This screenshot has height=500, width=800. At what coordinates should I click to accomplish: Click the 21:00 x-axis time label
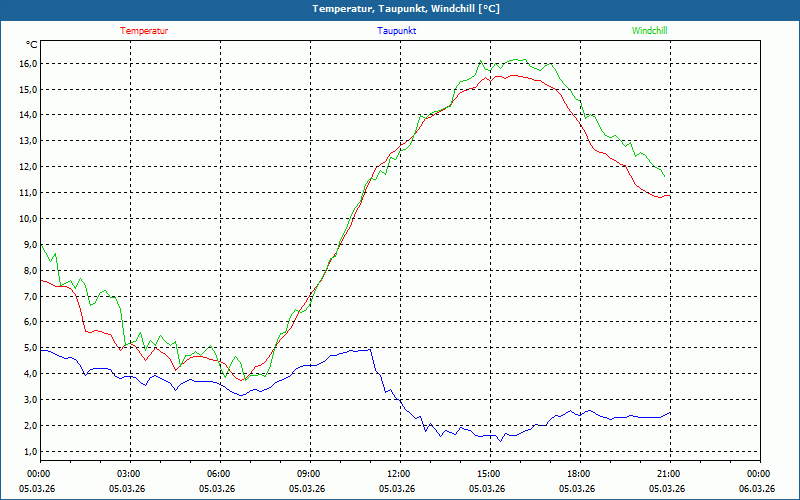pyautogui.click(x=667, y=474)
